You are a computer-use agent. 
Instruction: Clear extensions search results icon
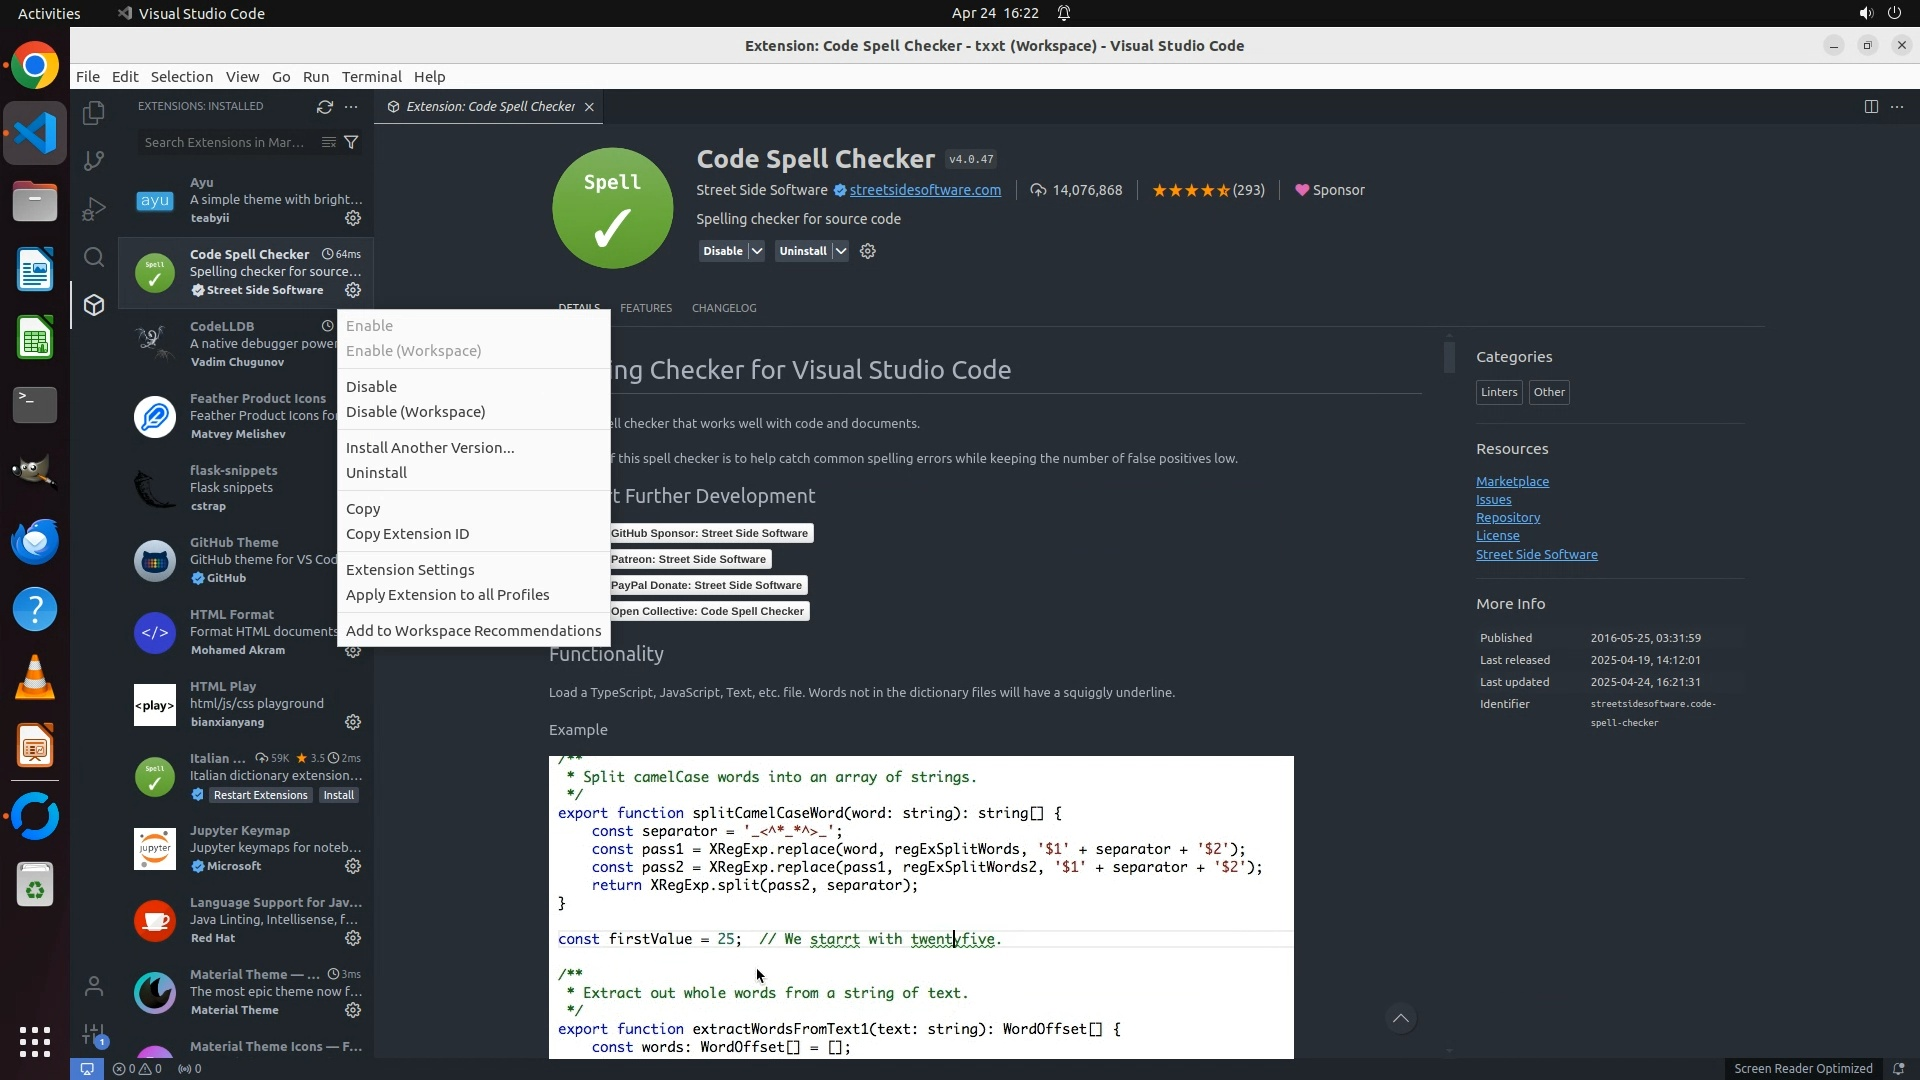pos(328,142)
